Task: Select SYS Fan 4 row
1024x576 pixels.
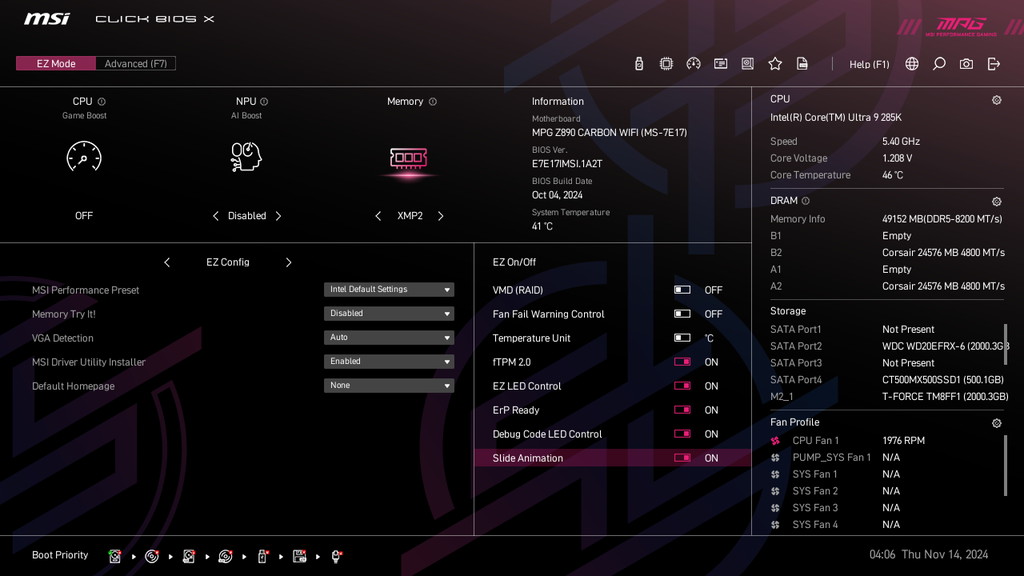Action: 887,524
